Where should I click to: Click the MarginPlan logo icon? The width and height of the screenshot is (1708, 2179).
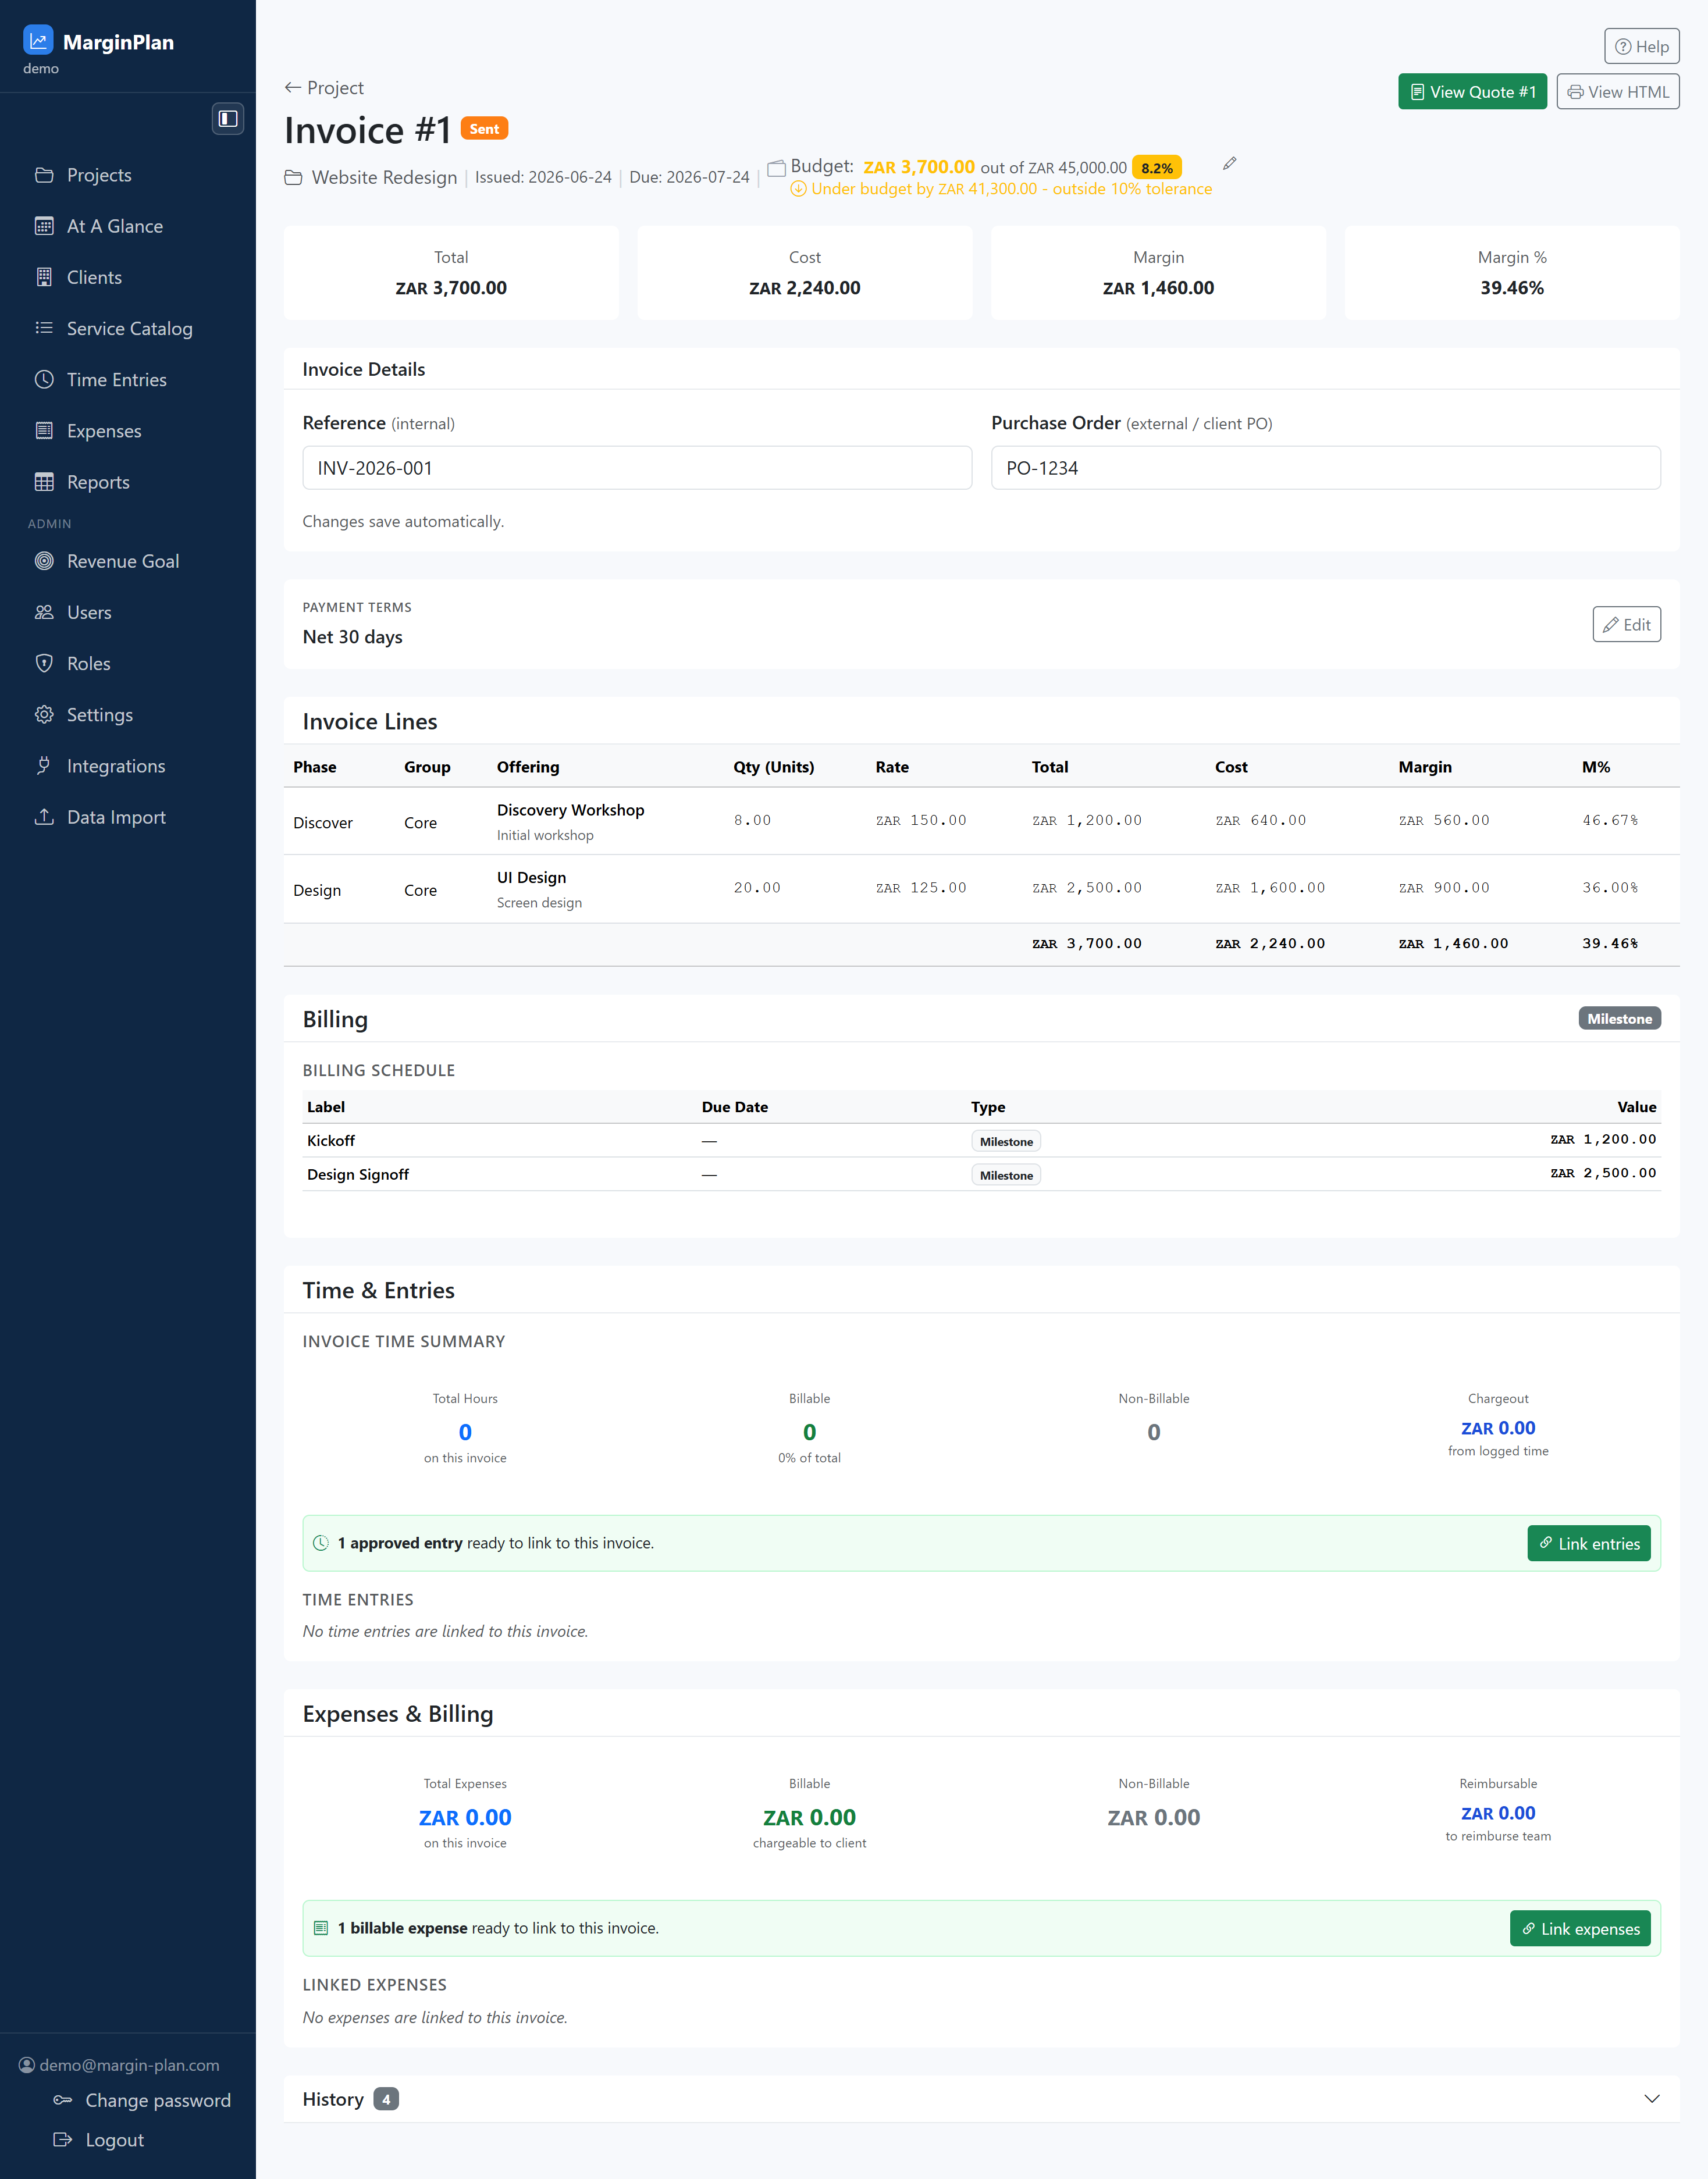click(x=38, y=40)
